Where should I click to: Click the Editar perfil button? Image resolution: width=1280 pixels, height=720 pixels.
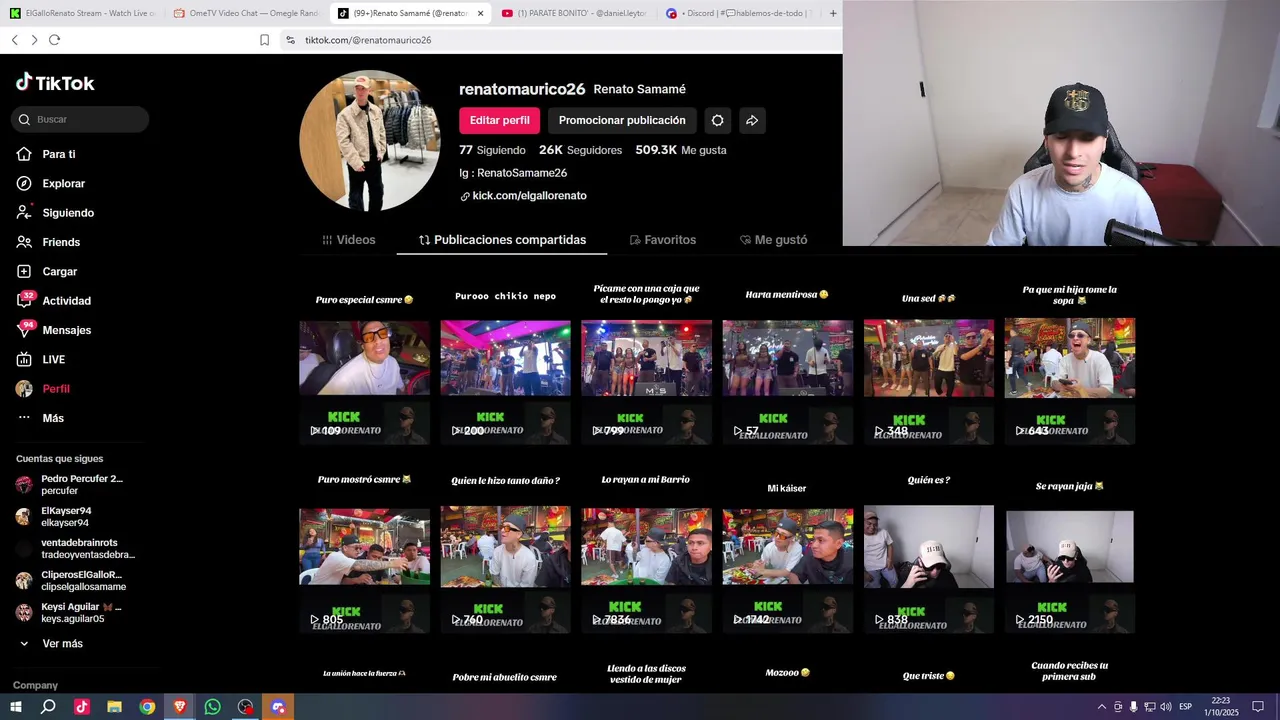[x=499, y=120]
